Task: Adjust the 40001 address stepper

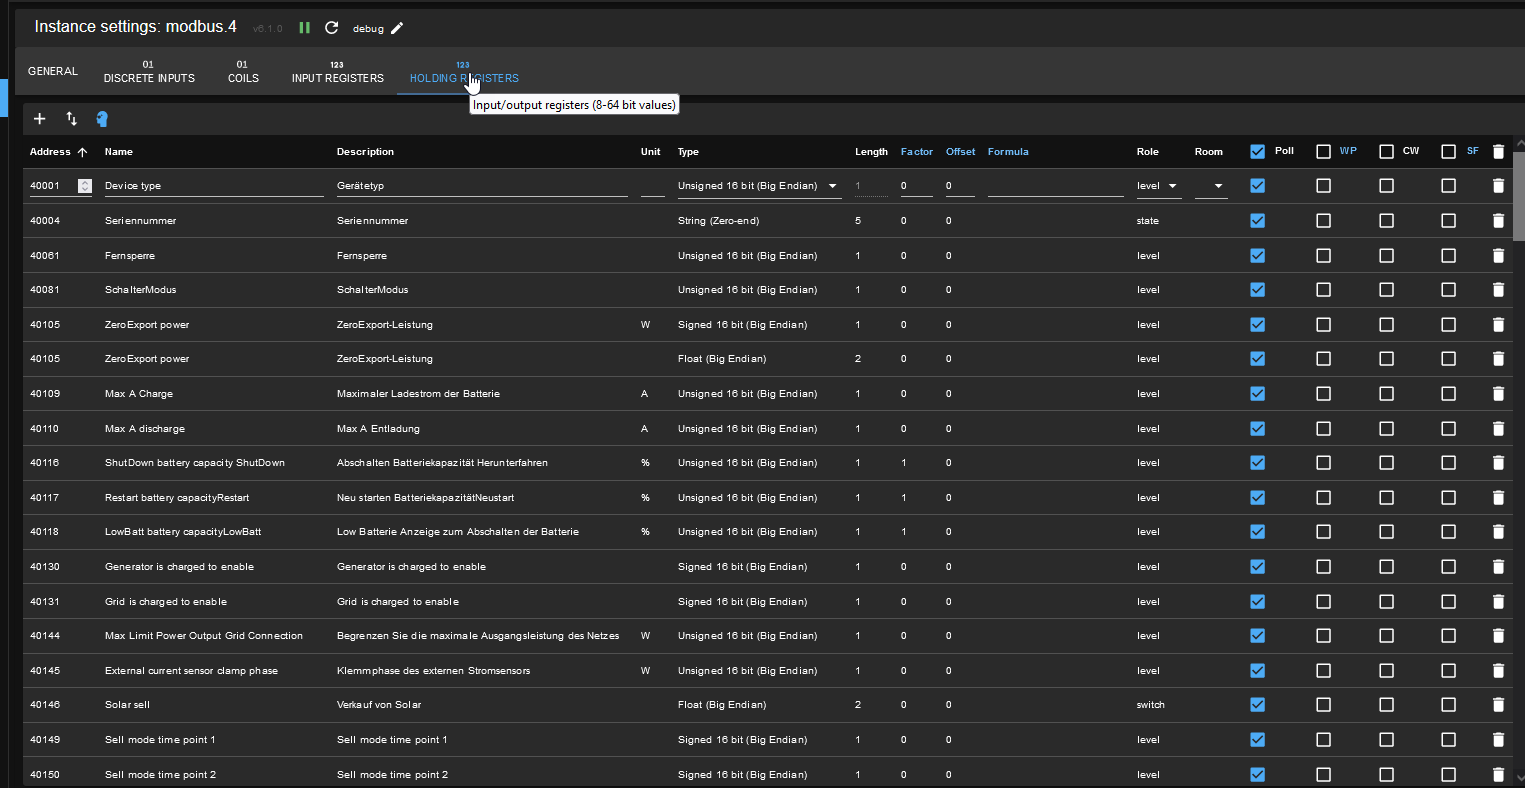Action: pyautogui.click(x=84, y=186)
